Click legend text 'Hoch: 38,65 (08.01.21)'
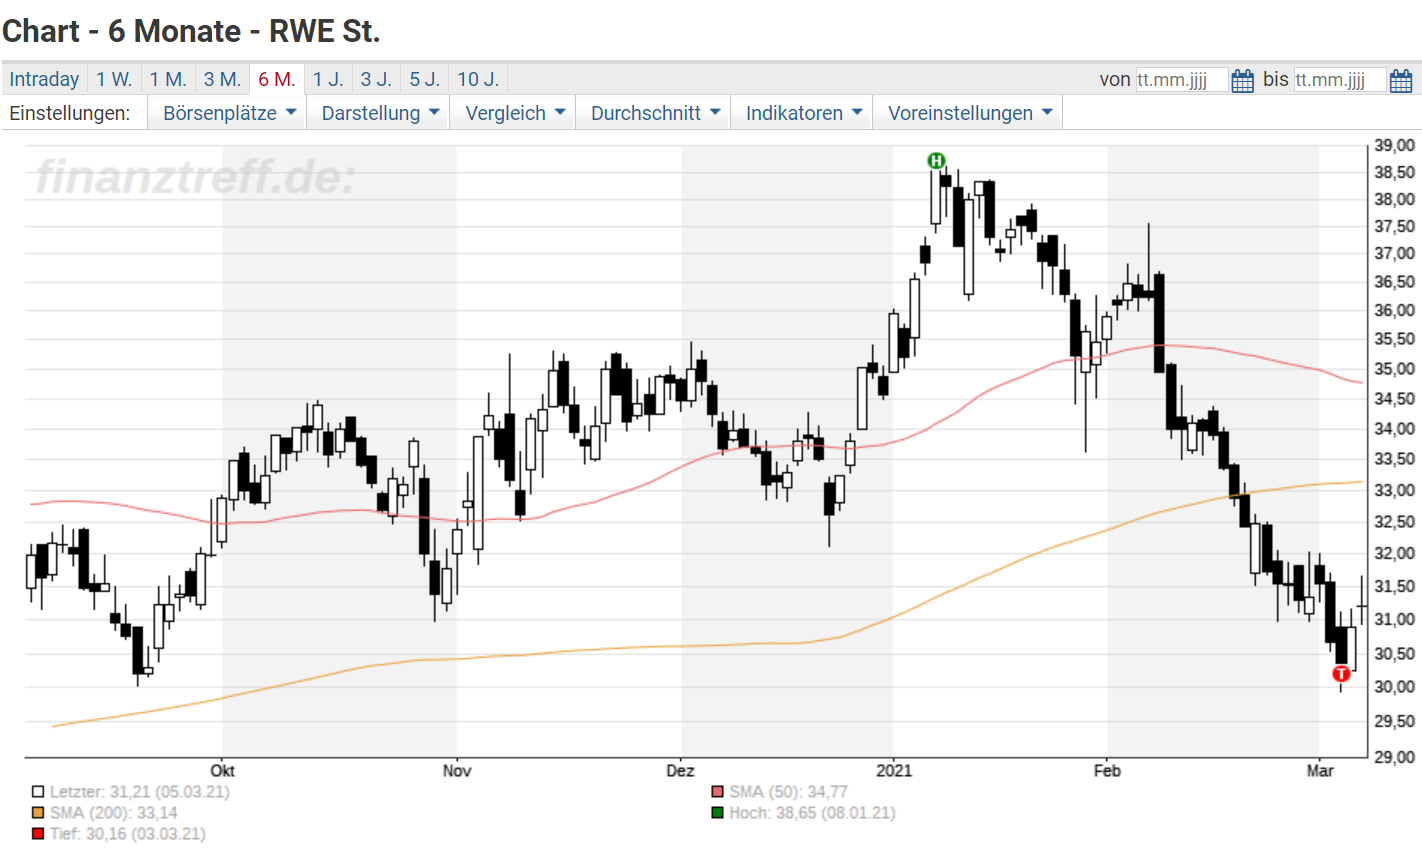The image size is (1422, 860). 812,813
